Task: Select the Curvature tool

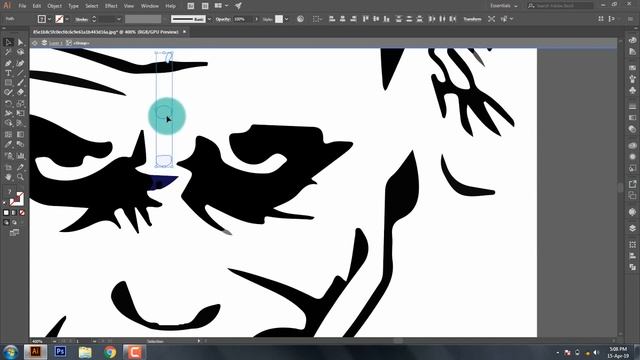Action: (20, 63)
